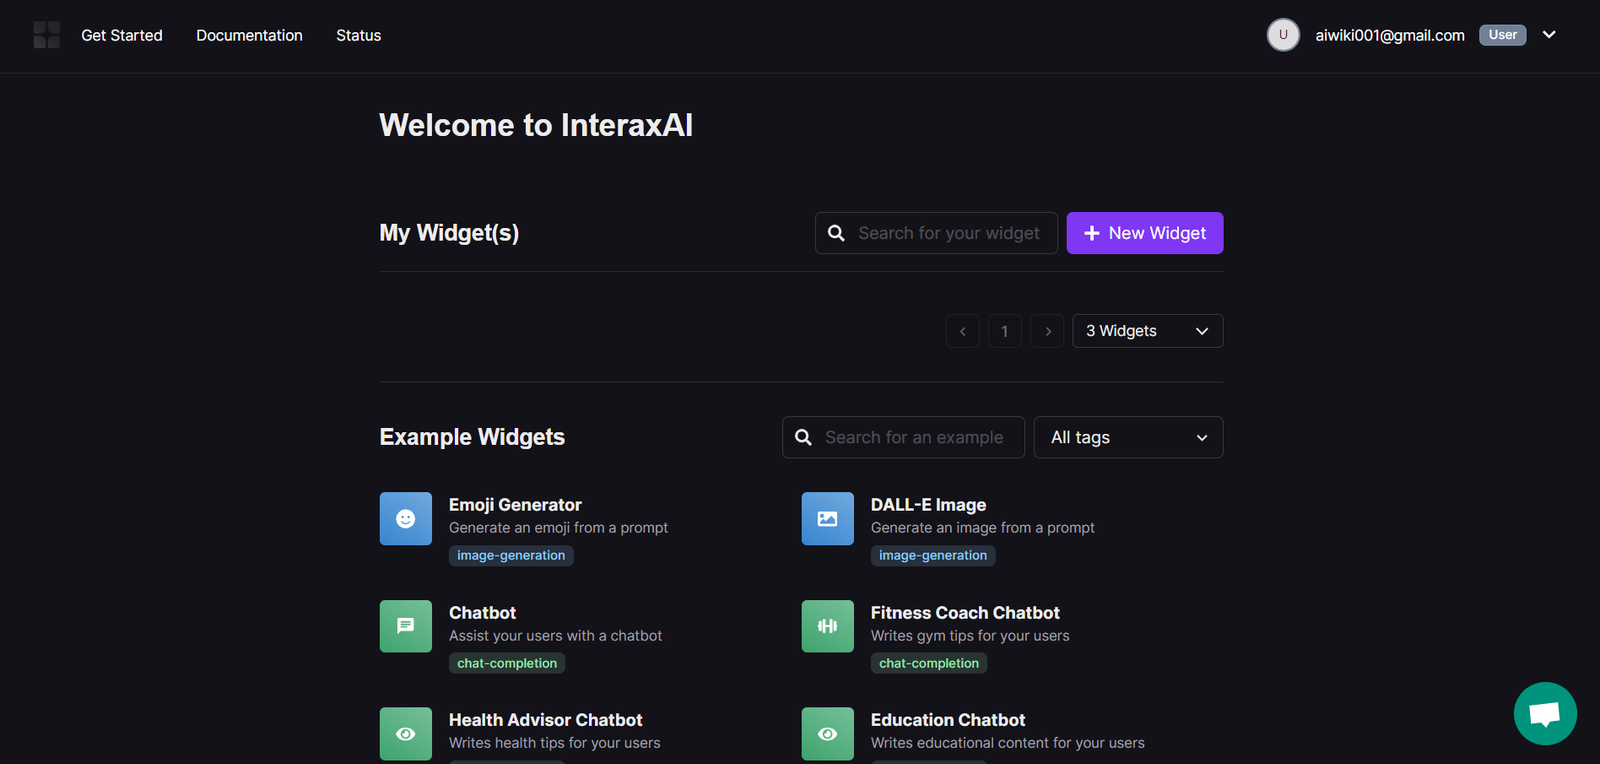Click the InteraxAI grid logo icon
1600x764 pixels.
[x=47, y=35]
